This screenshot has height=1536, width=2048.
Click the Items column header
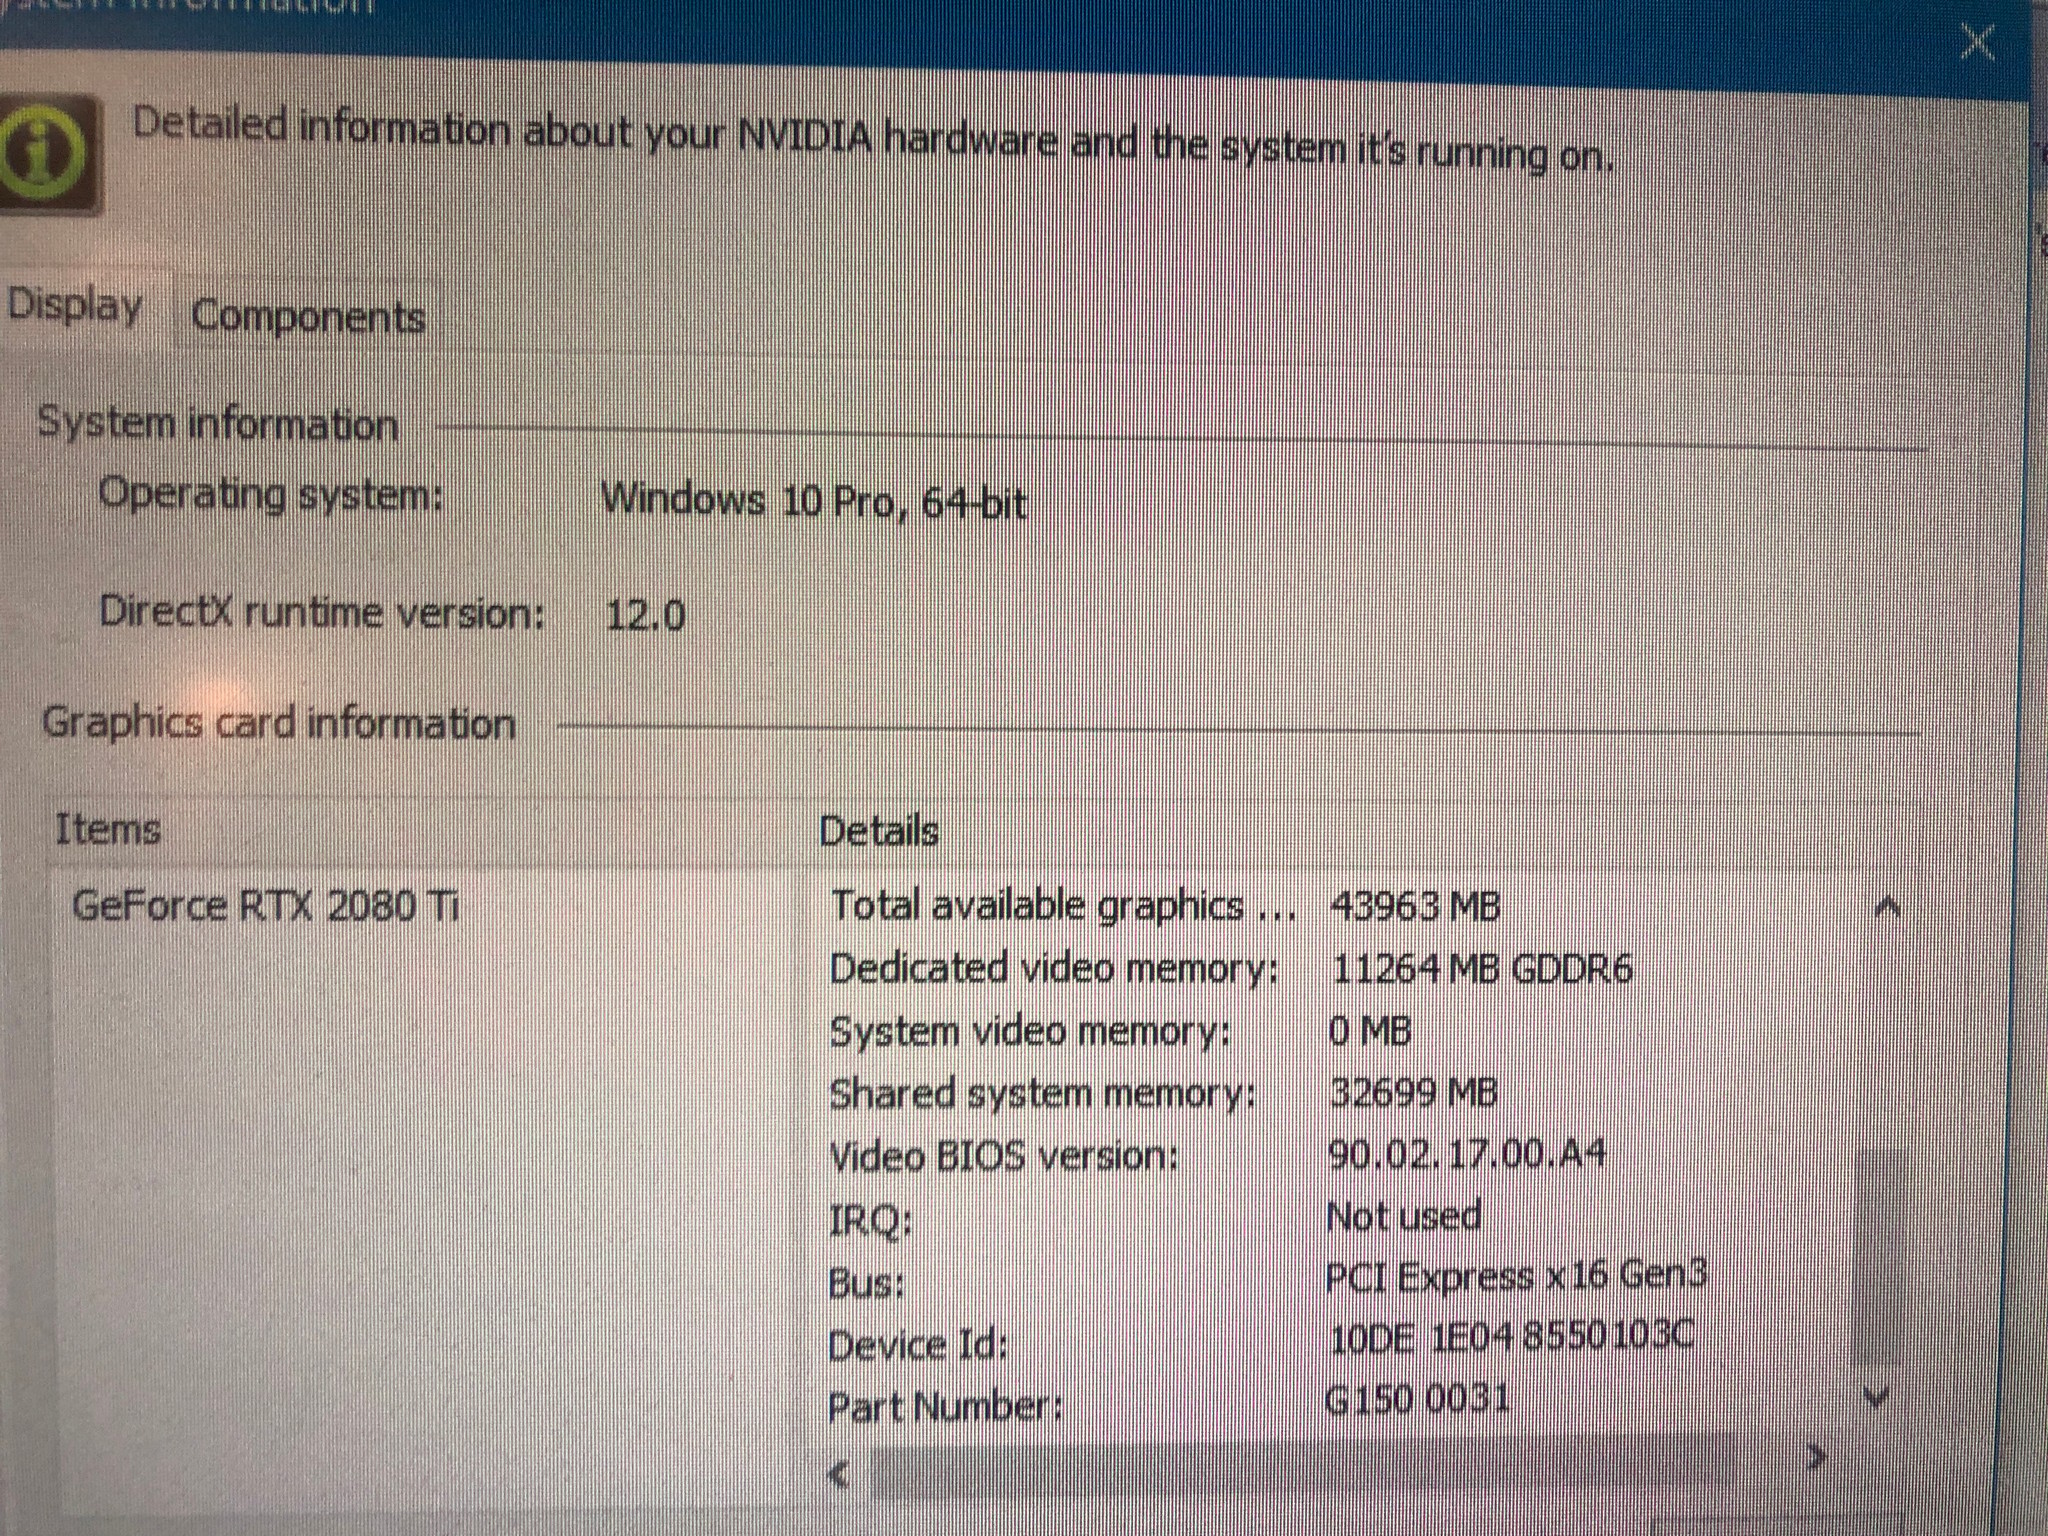108,829
